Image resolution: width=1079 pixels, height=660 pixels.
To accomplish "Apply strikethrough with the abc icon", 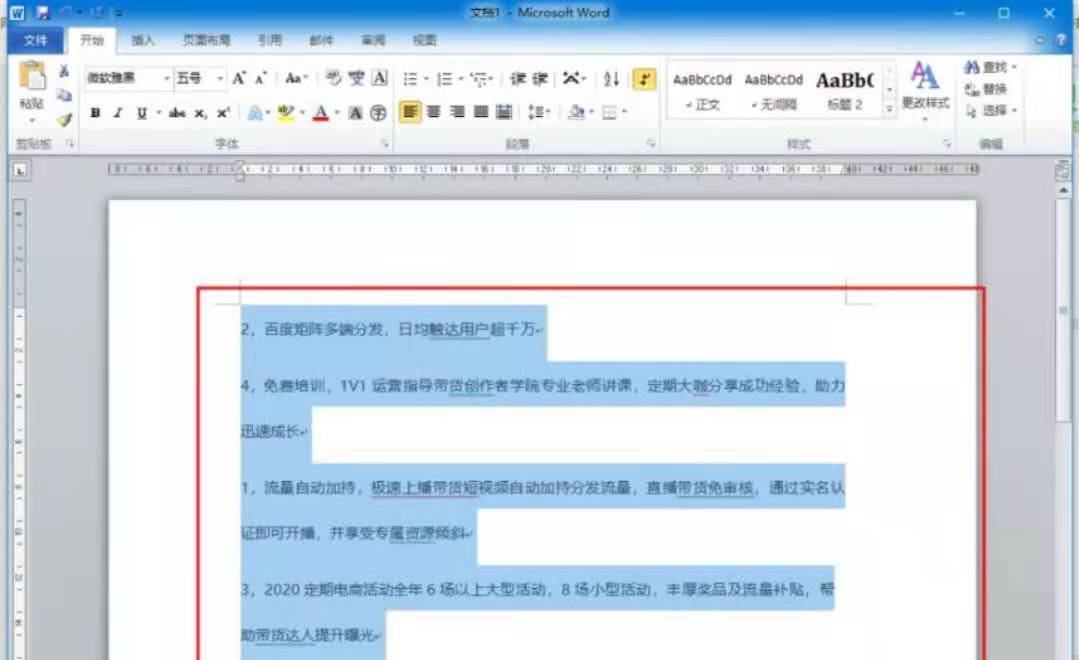I will click(x=177, y=113).
